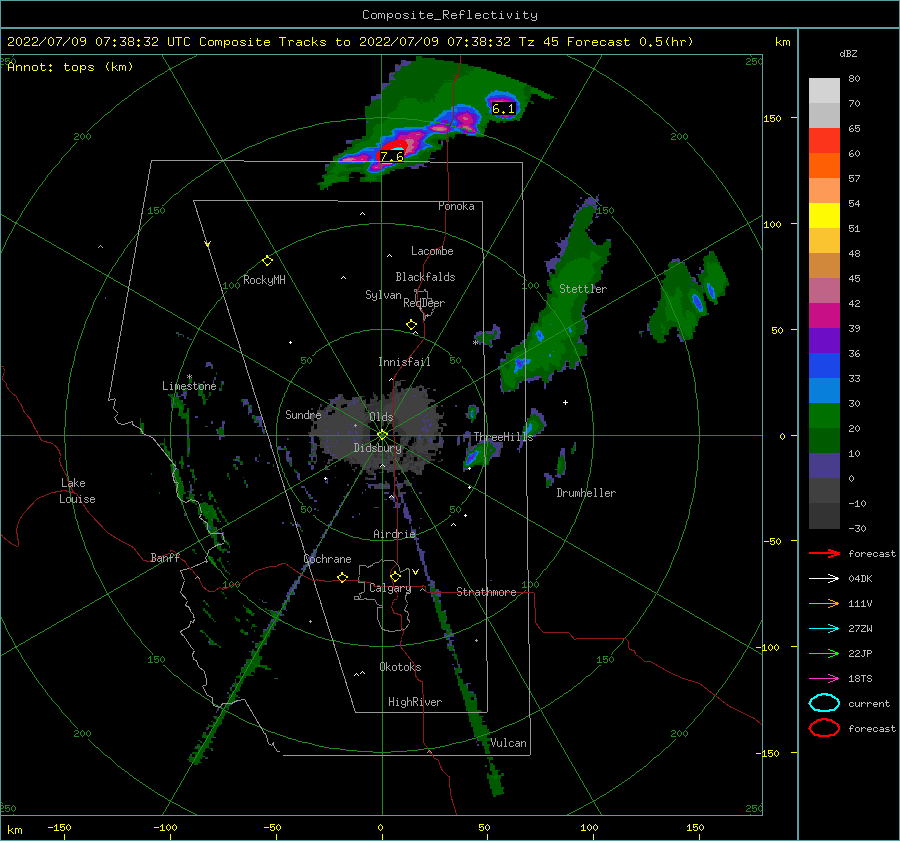Click the Stettler town label

click(x=583, y=289)
